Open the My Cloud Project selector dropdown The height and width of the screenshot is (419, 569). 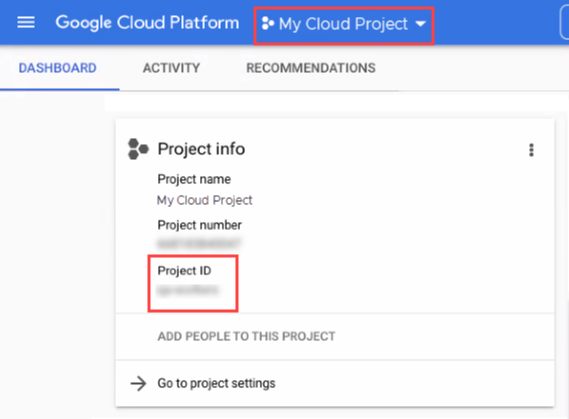pyautogui.click(x=344, y=24)
